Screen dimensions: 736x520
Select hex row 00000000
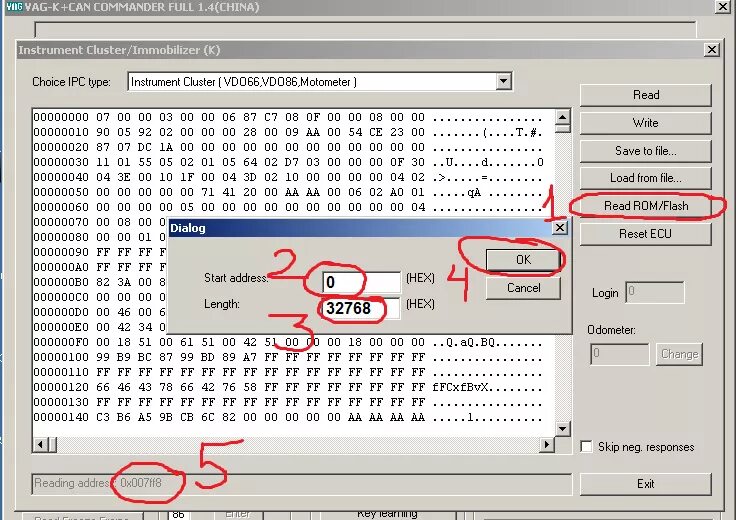[x=288, y=117]
